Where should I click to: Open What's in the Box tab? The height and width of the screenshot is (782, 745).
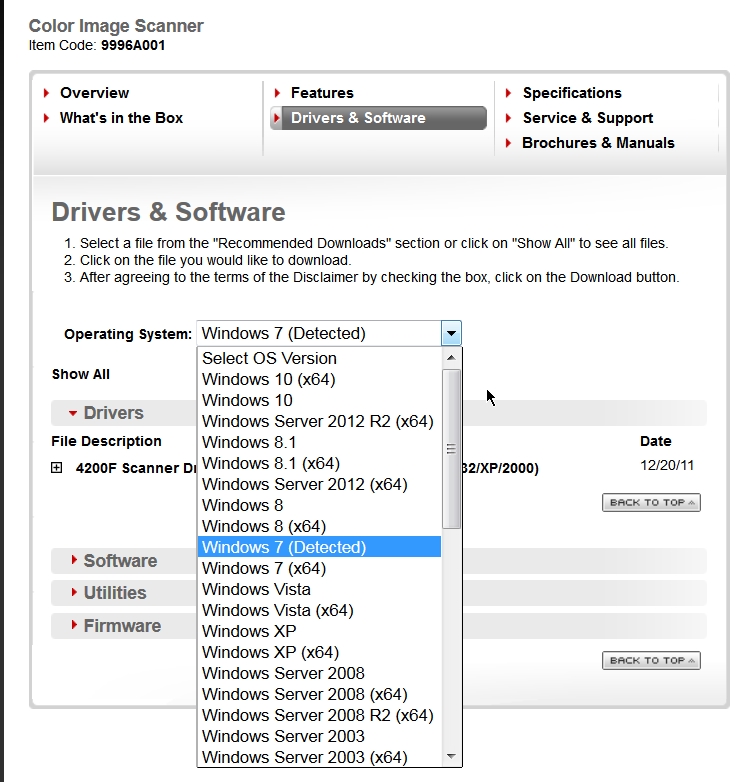pyautogui.click(x=121, y=118)
